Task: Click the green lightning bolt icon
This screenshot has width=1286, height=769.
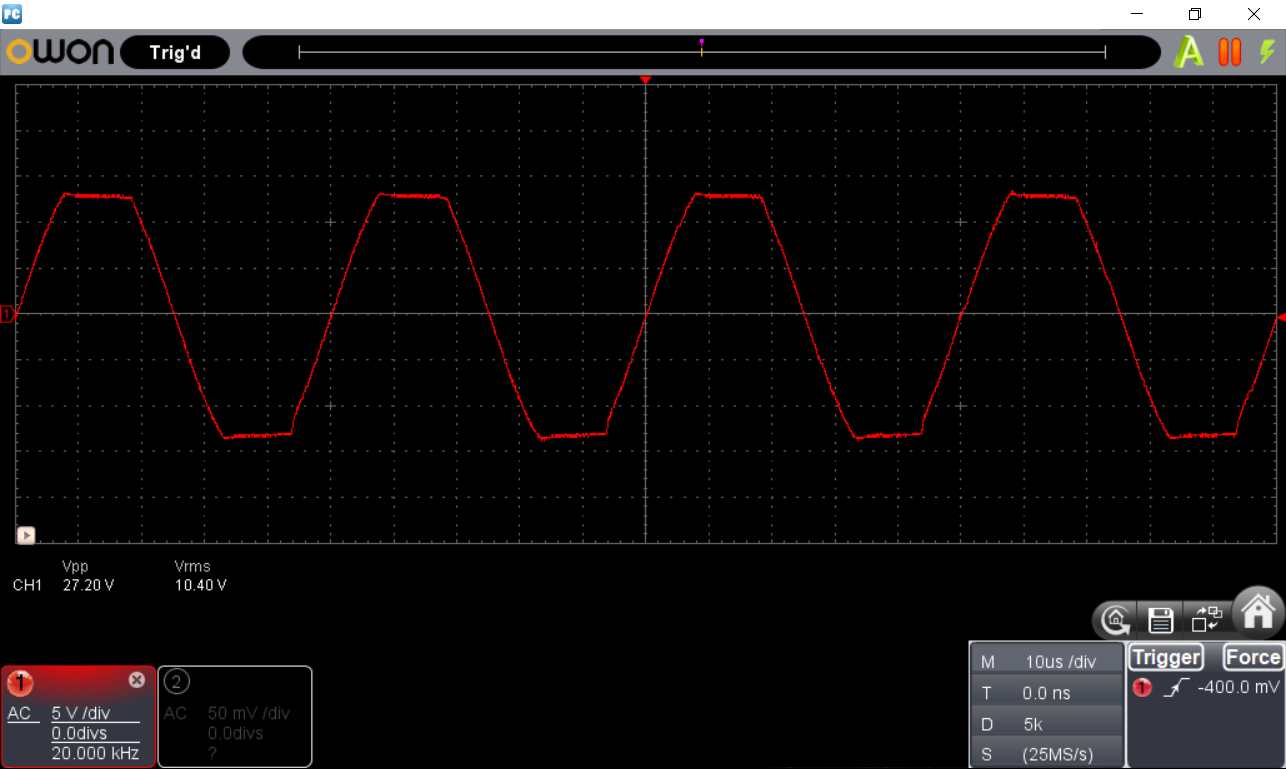Action: (x=1267, y=52)
